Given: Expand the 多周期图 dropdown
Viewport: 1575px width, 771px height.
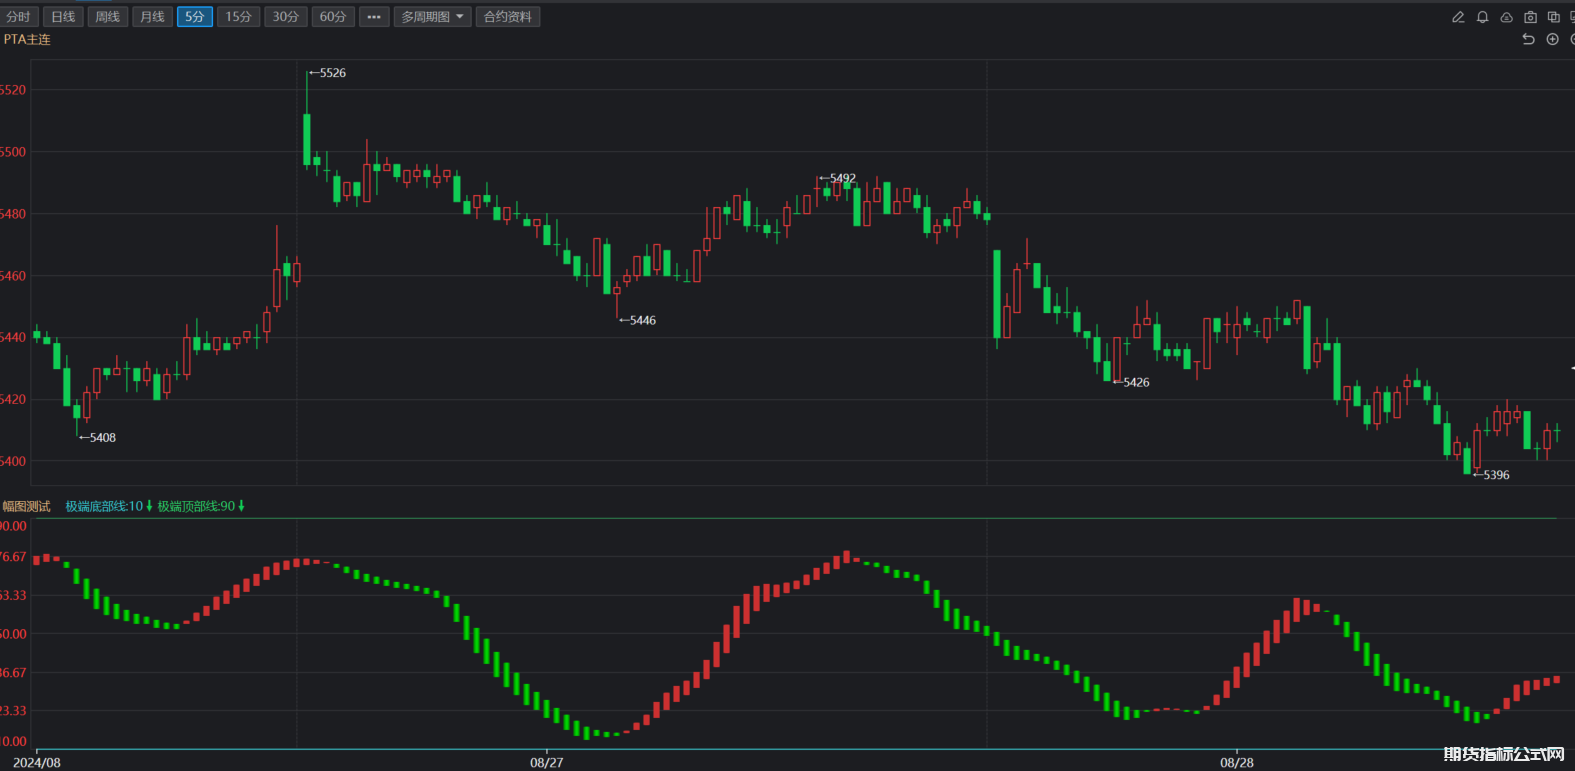Looking at the screenshot, I should click(x=432, y=17).
